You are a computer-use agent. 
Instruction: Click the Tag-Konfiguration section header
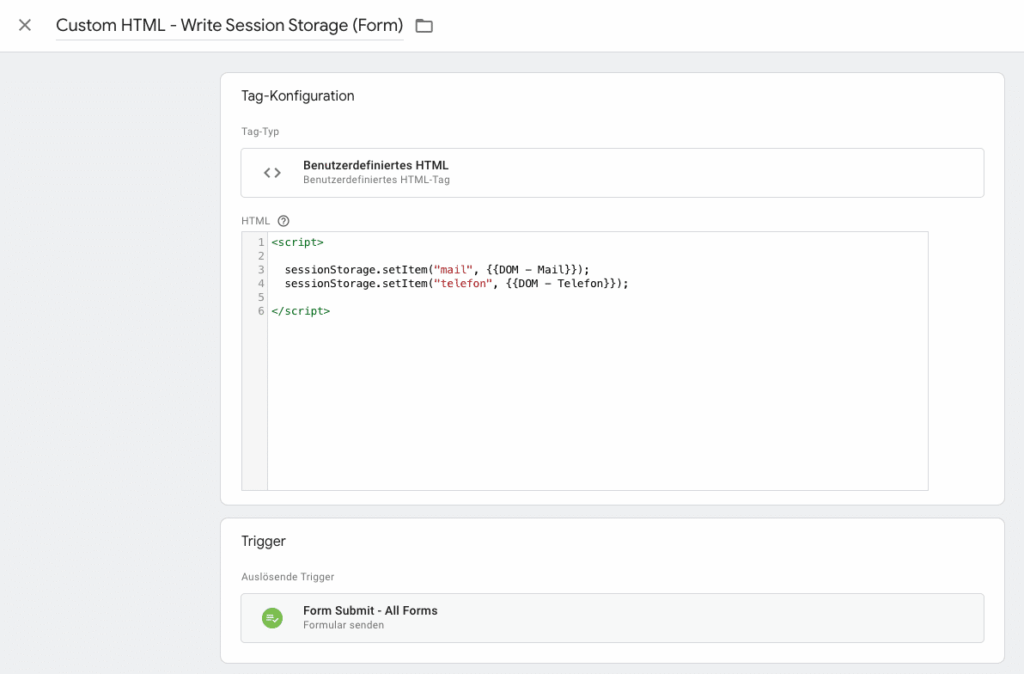tap(297, 95)
